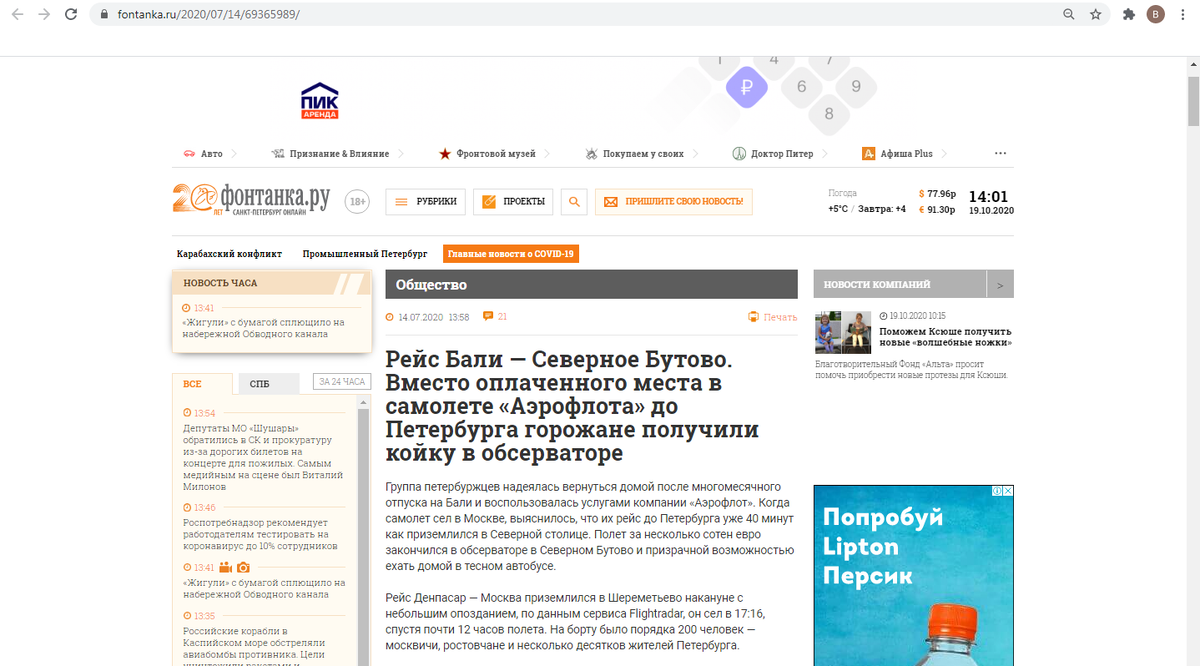This screenshot has width=1200, height=666.
Task: Open Главные новости о COVID-19
Action: (x=511, y=254)
